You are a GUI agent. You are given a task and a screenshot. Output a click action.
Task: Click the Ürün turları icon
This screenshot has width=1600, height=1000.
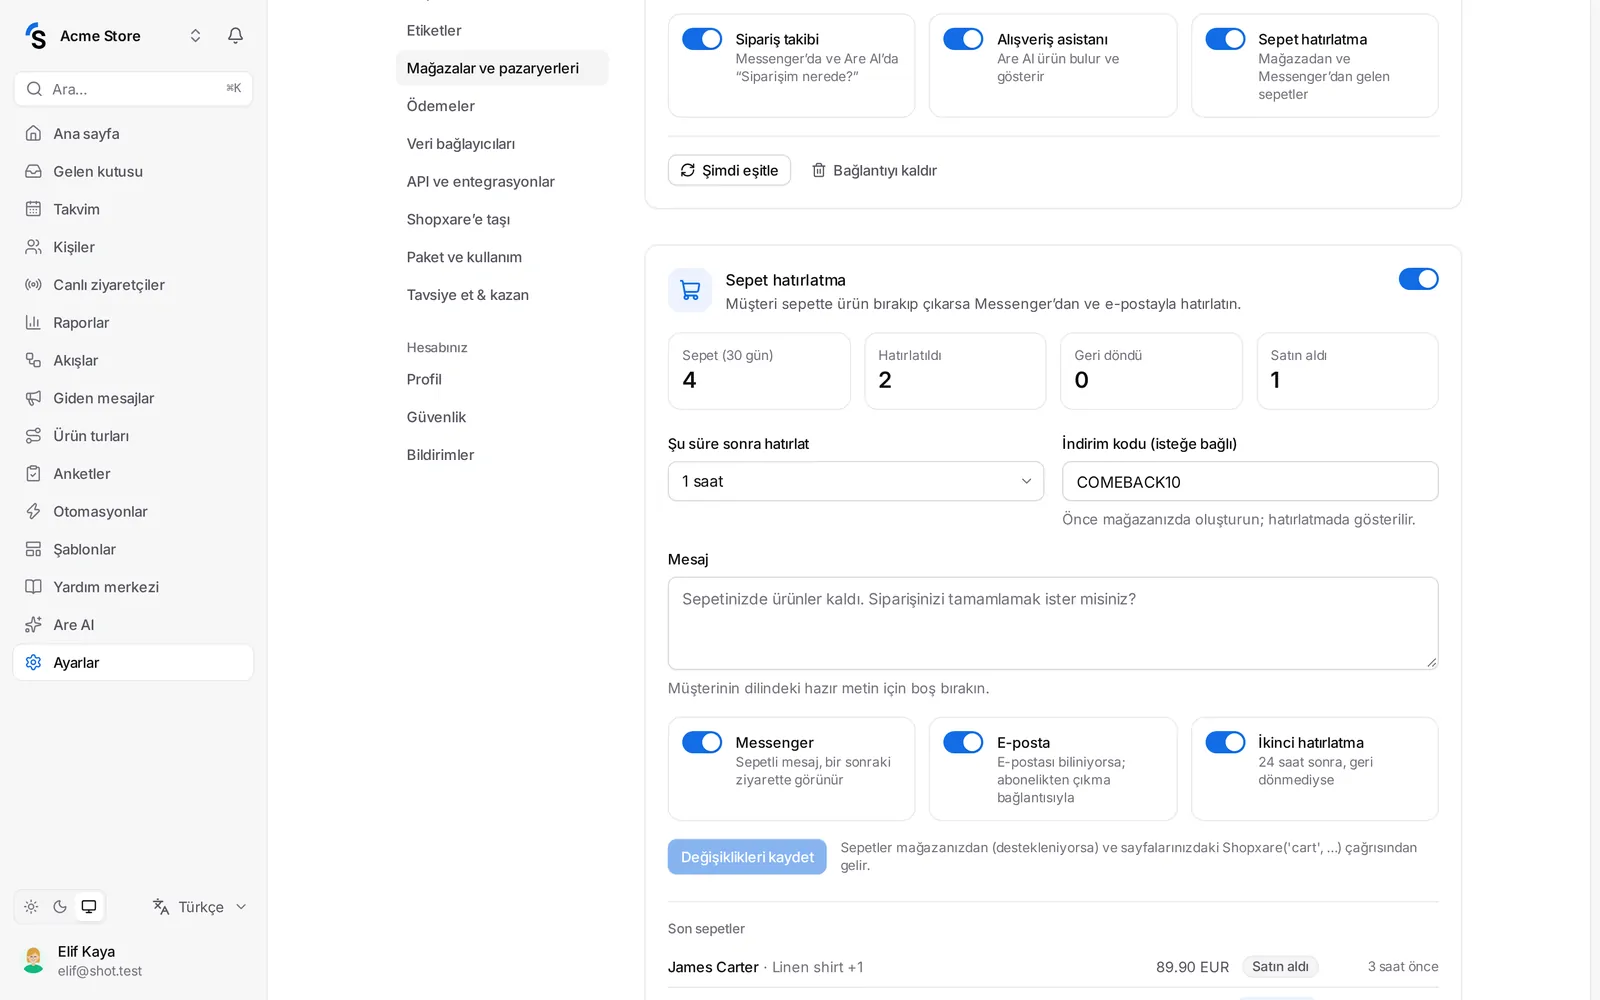(x=33, y=436)
